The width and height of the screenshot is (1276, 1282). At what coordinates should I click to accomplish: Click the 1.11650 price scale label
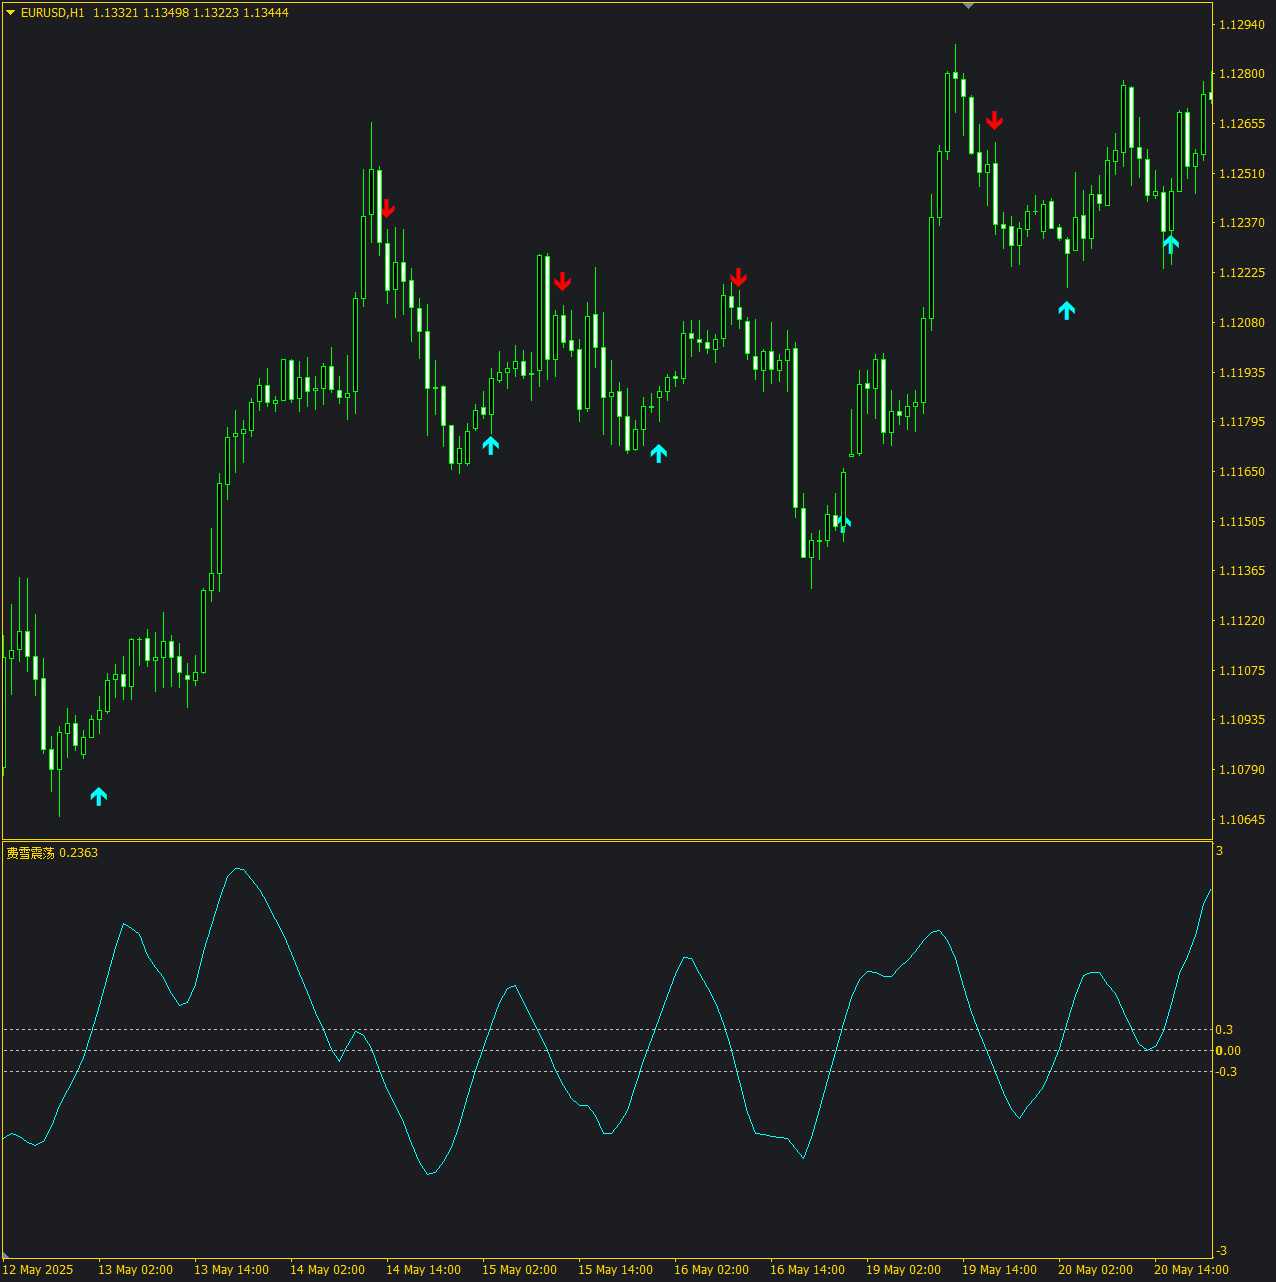[1240, 472]
